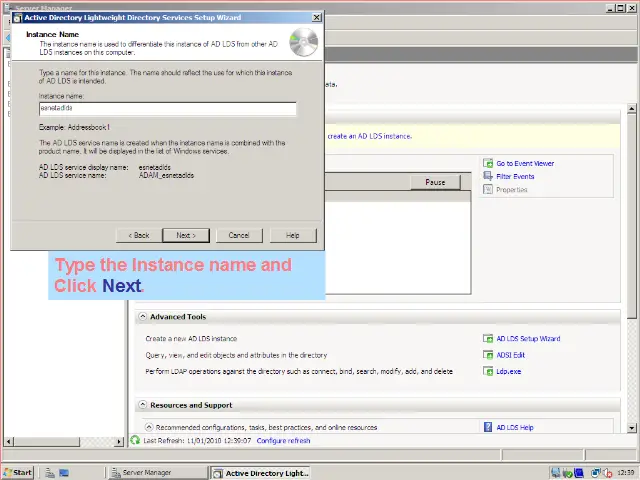Click the Filter Events icon

(488, 176)
